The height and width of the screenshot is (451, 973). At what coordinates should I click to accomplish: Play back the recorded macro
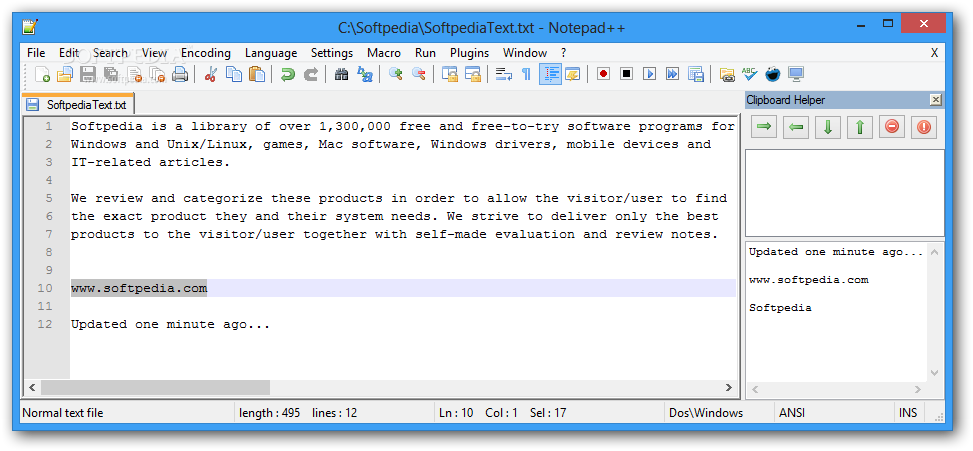649,74
